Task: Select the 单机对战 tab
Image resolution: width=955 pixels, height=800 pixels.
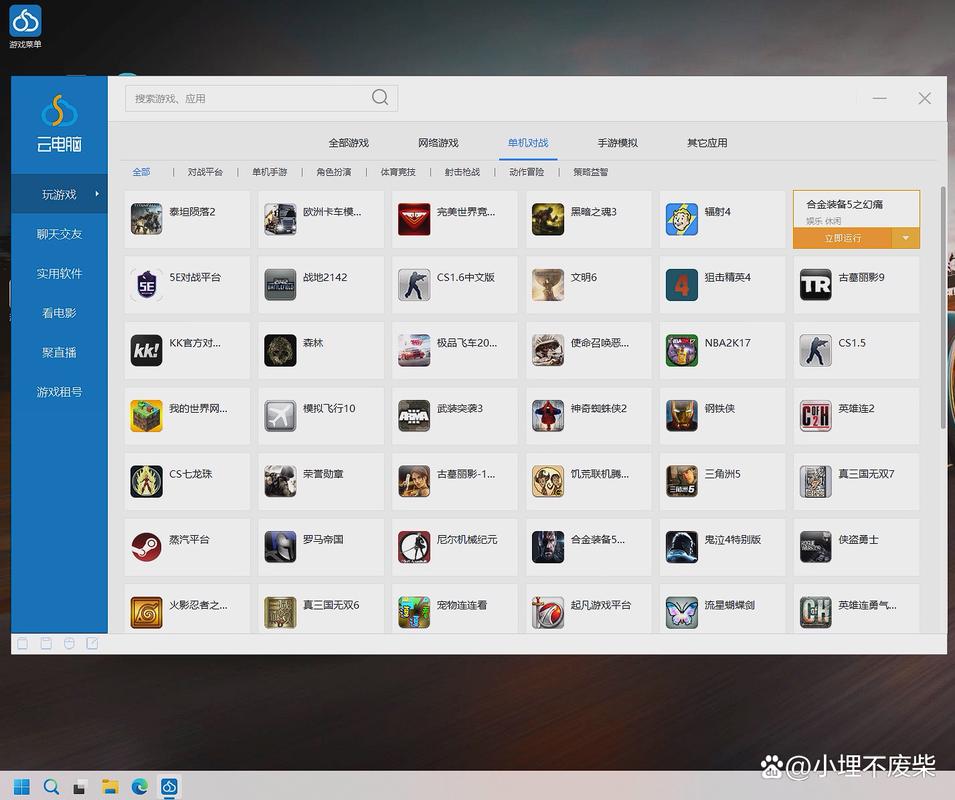Action: [x=528, y=143]
